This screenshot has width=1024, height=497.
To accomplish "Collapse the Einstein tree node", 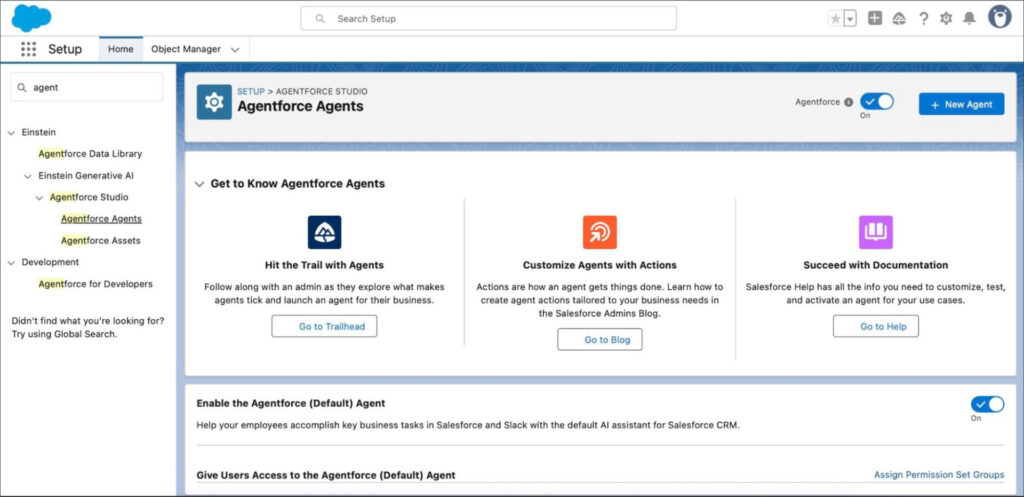I will [11, 132].
